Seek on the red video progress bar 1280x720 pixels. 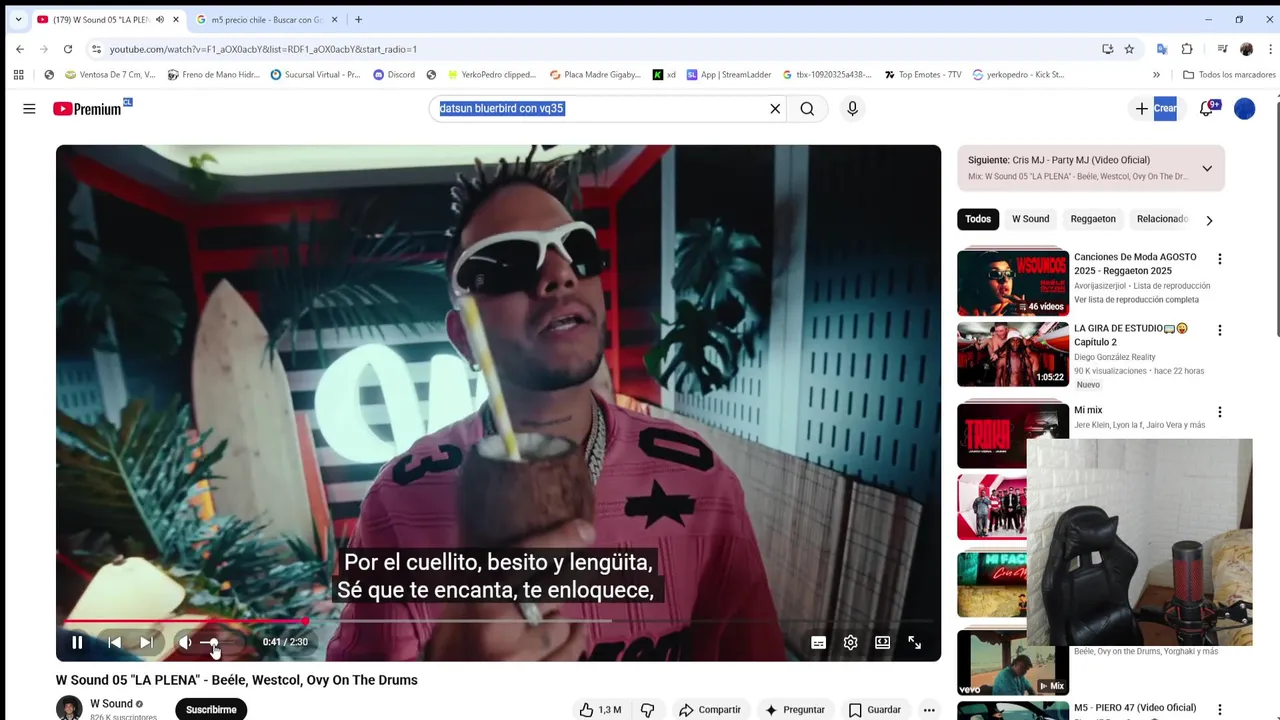(498, 621)
